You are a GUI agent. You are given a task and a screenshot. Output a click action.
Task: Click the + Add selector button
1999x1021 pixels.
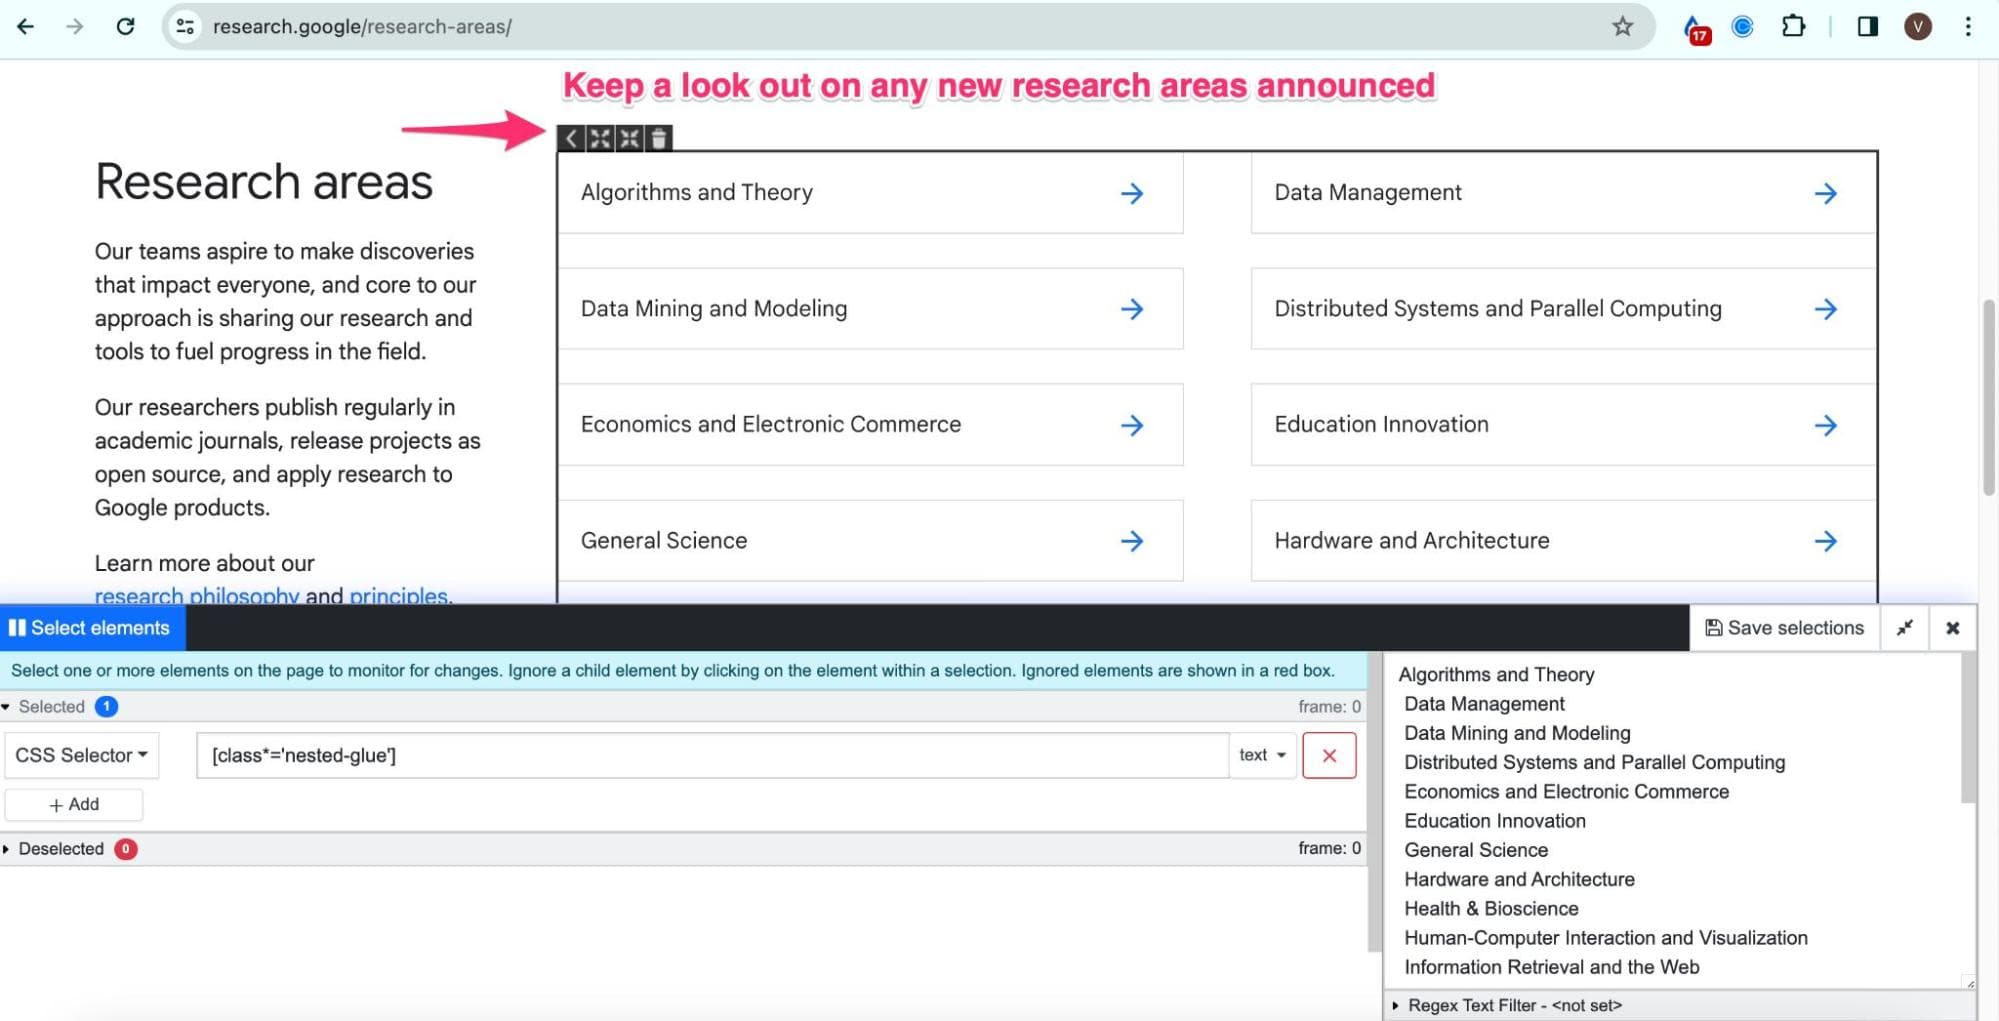(x=74, y=804)
